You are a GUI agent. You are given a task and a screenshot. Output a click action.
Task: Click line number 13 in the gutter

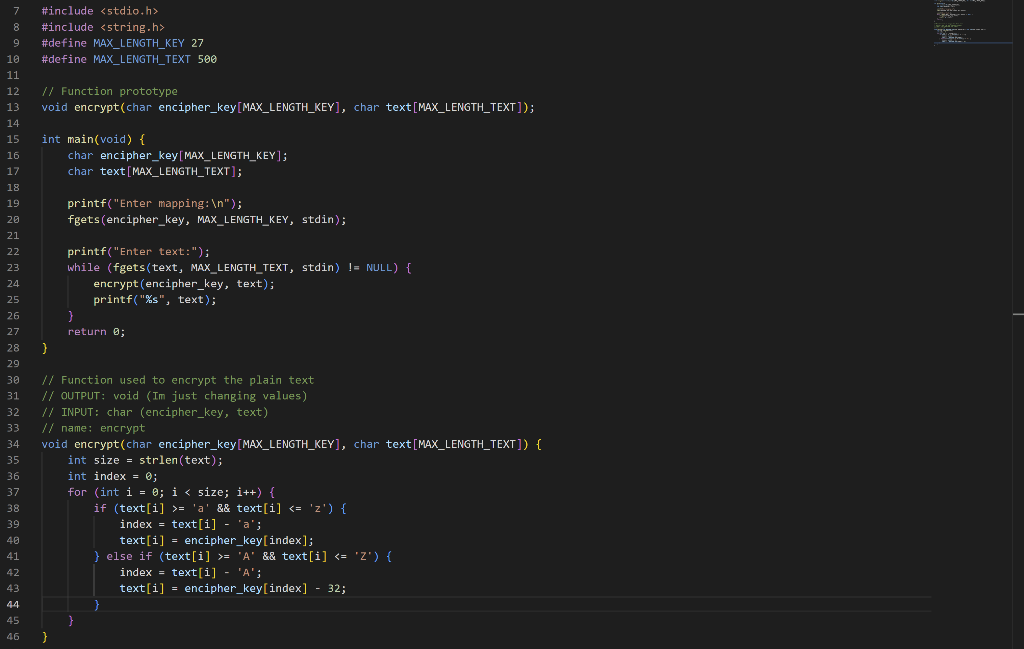[12, 107]
